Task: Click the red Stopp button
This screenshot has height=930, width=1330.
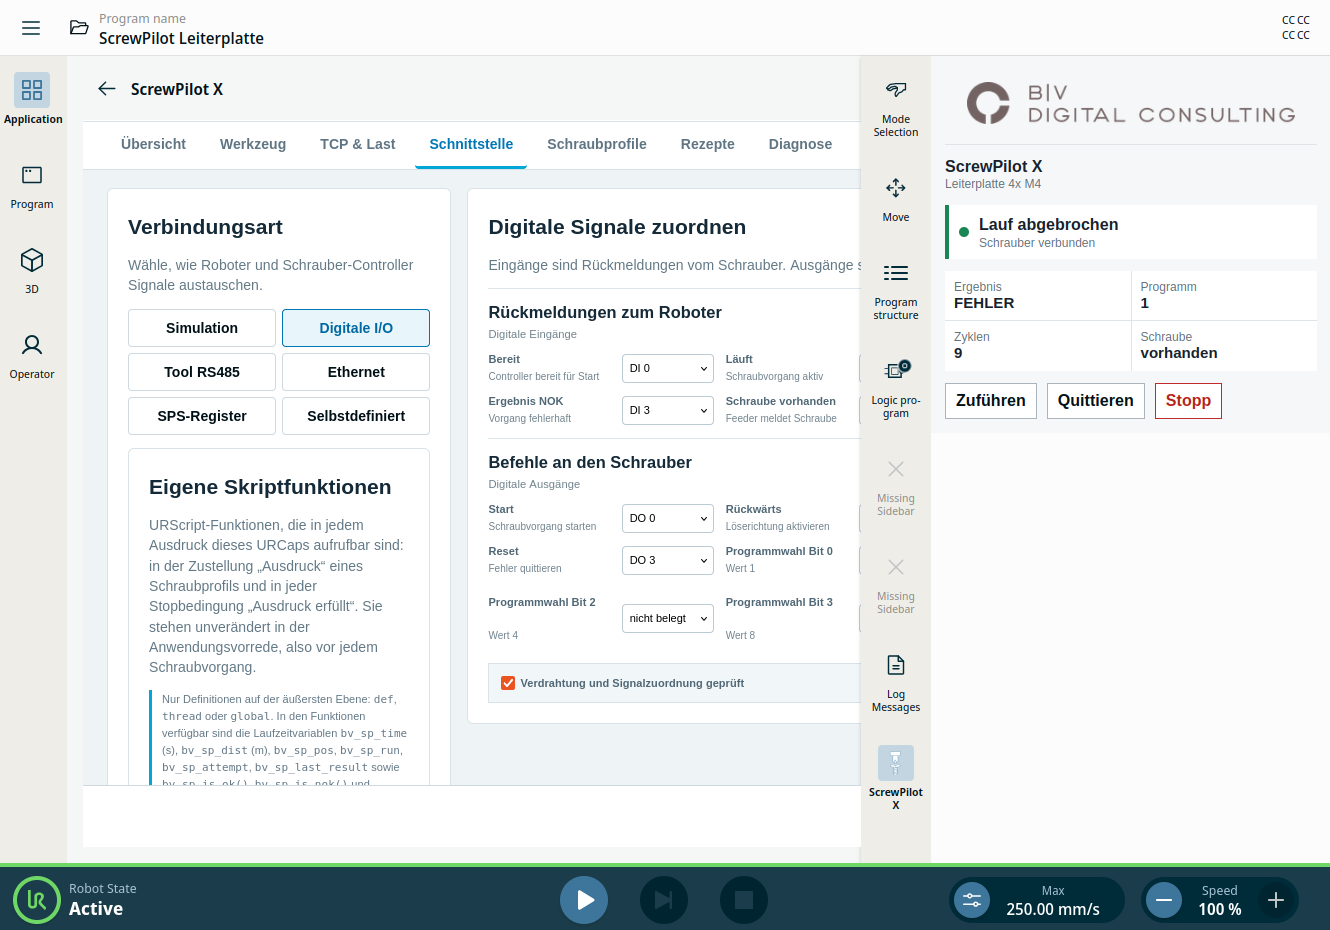Action: click(1188, 401)
